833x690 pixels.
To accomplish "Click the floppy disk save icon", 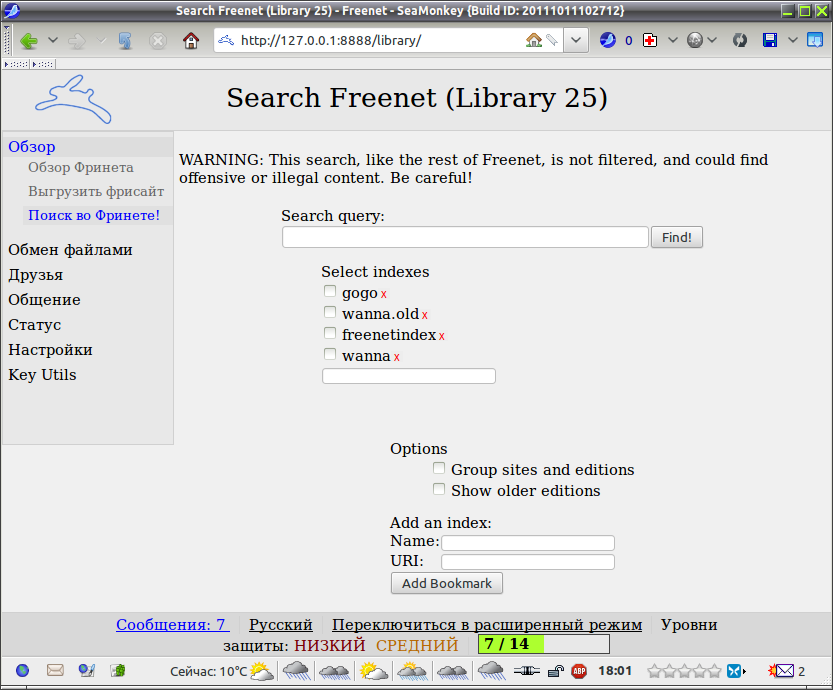I will (770, 40).
